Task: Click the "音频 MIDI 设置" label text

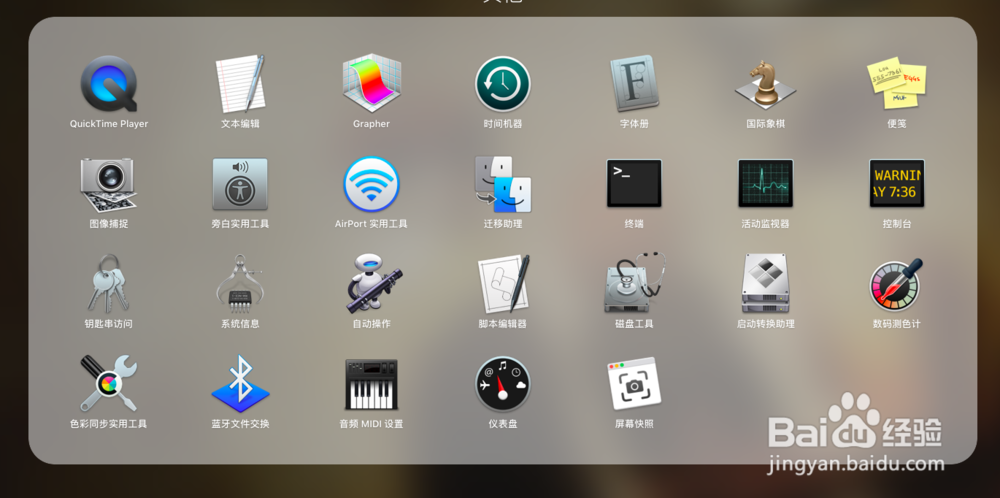Action: [x=371, y=424]
